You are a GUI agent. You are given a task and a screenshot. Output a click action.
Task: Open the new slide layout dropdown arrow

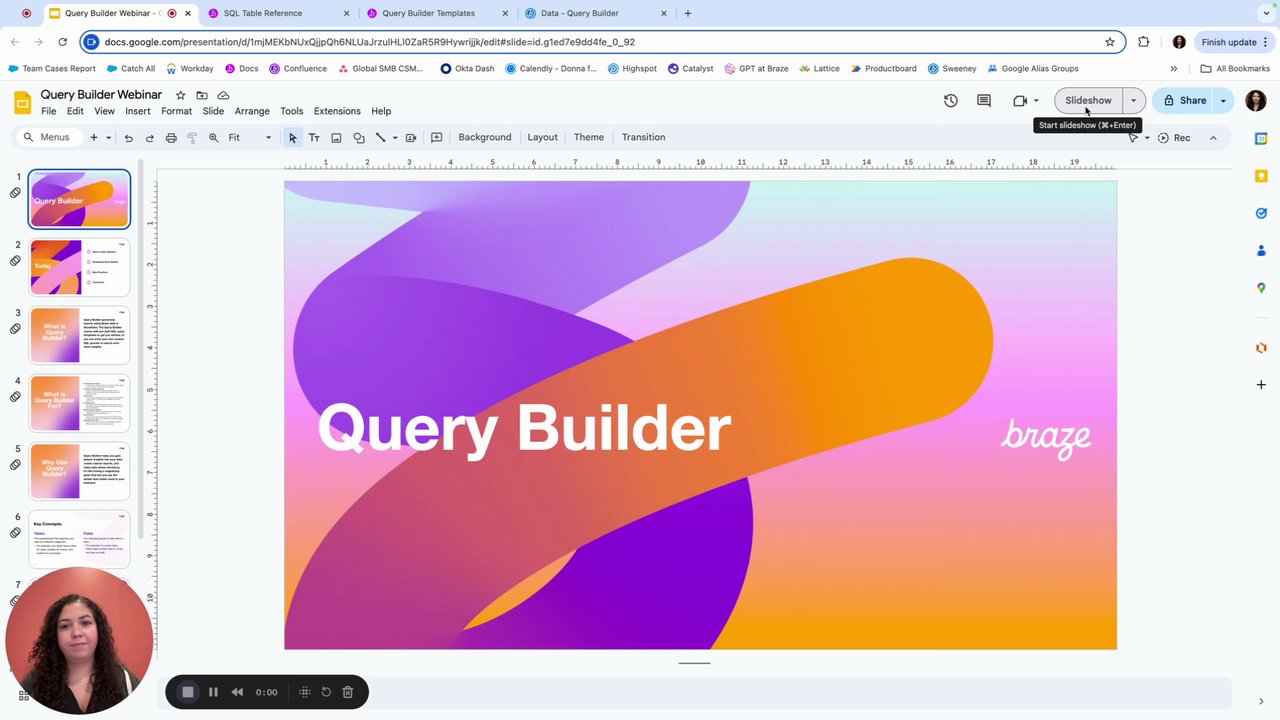click(108, 137)
